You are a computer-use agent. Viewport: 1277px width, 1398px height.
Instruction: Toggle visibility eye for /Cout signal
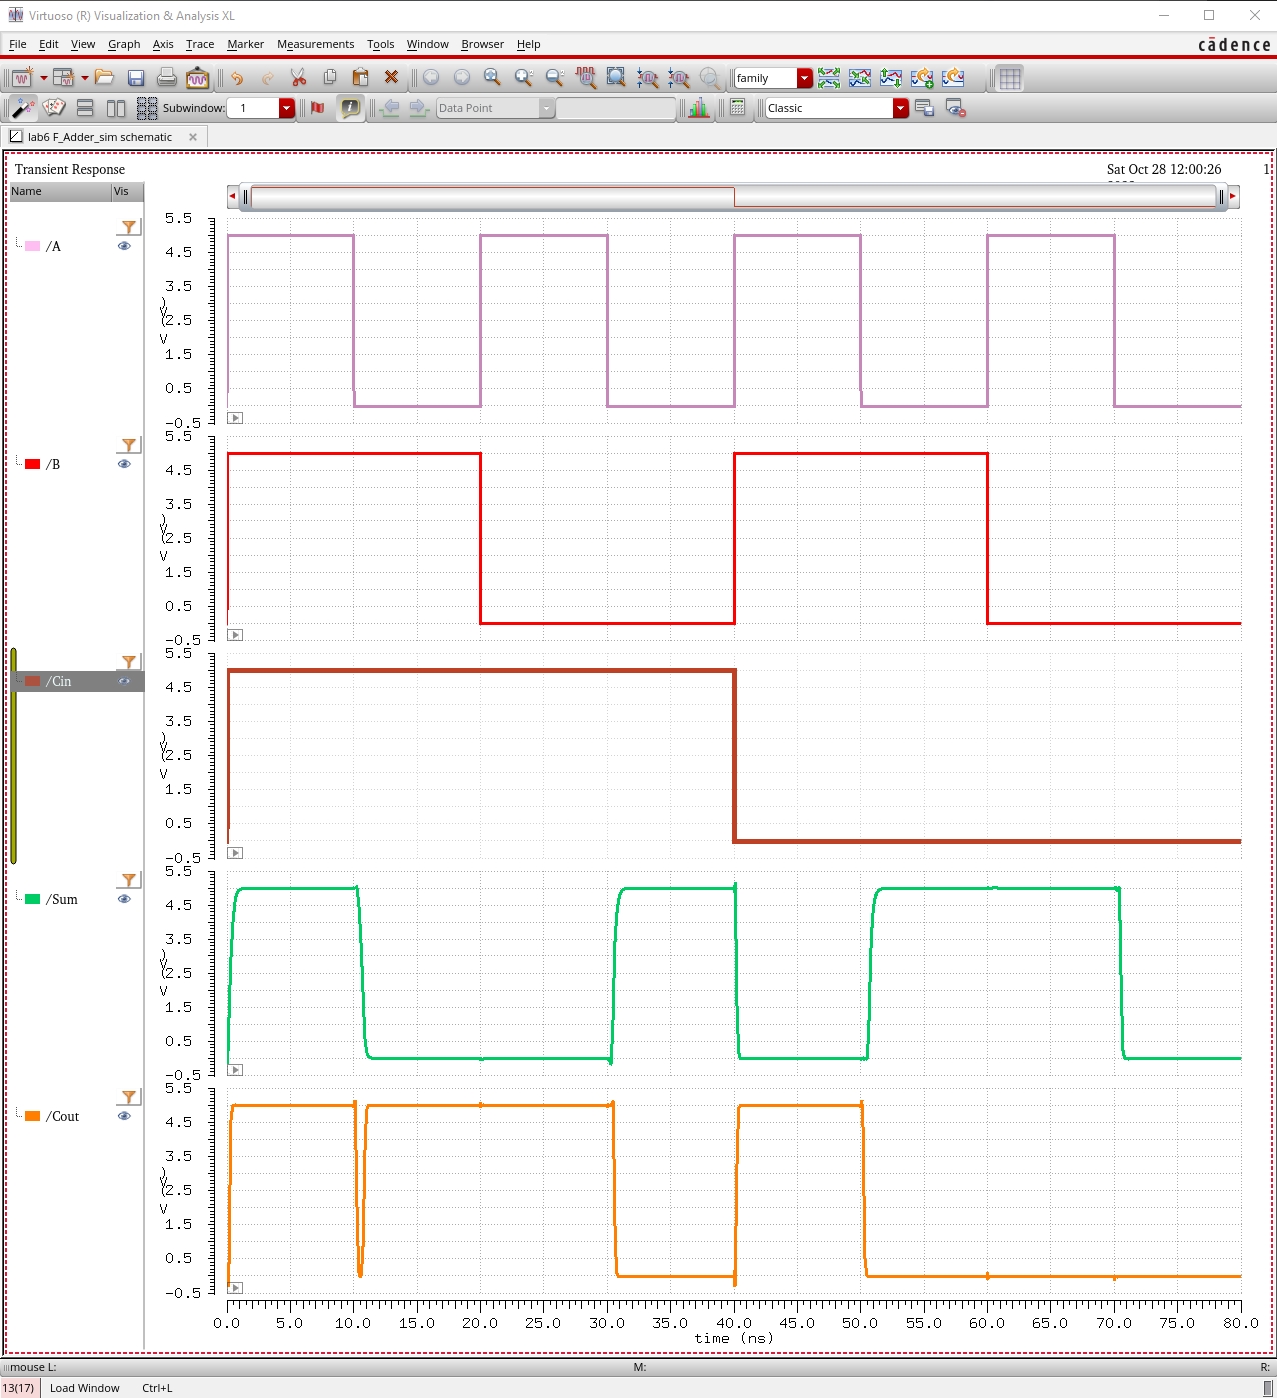pyautogui.click(x=124, y=1116)
